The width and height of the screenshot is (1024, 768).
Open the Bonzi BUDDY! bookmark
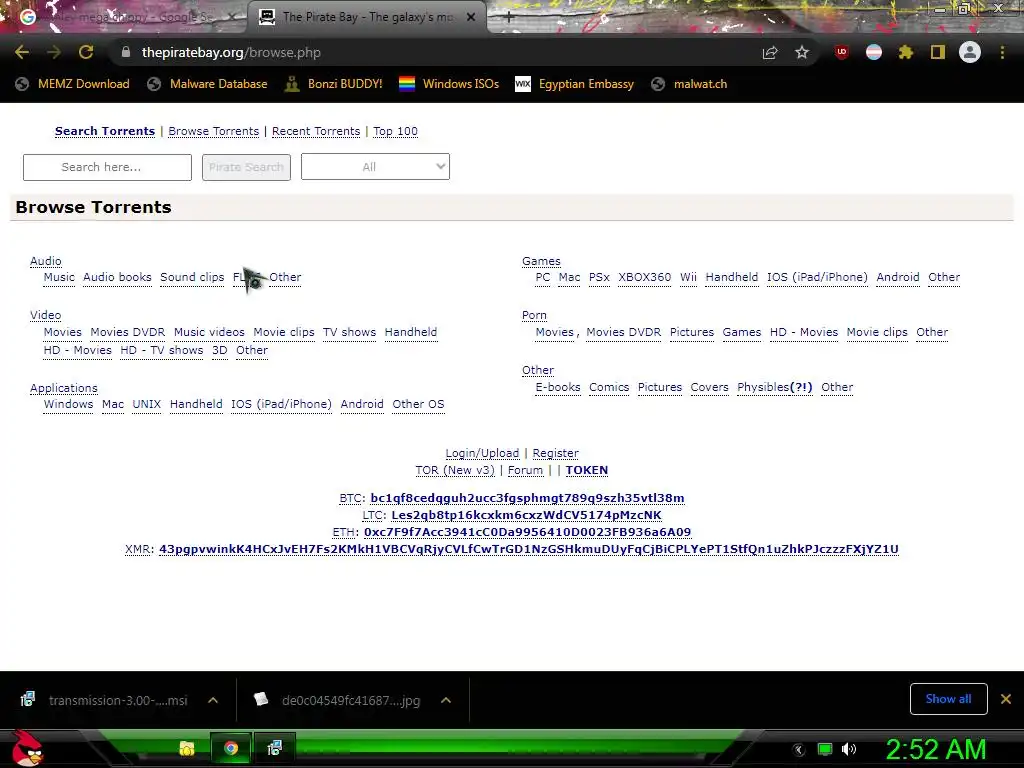(x=334, y=84)
